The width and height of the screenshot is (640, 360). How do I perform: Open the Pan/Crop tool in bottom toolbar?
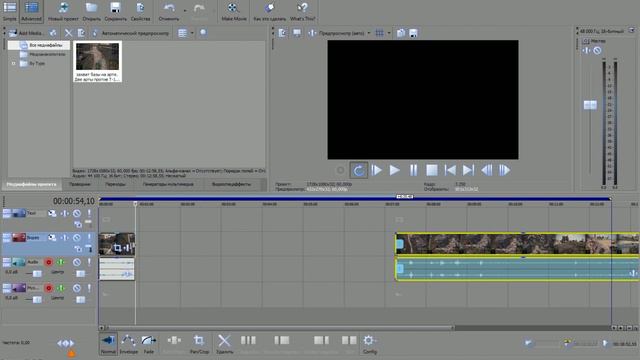(199, 344)
